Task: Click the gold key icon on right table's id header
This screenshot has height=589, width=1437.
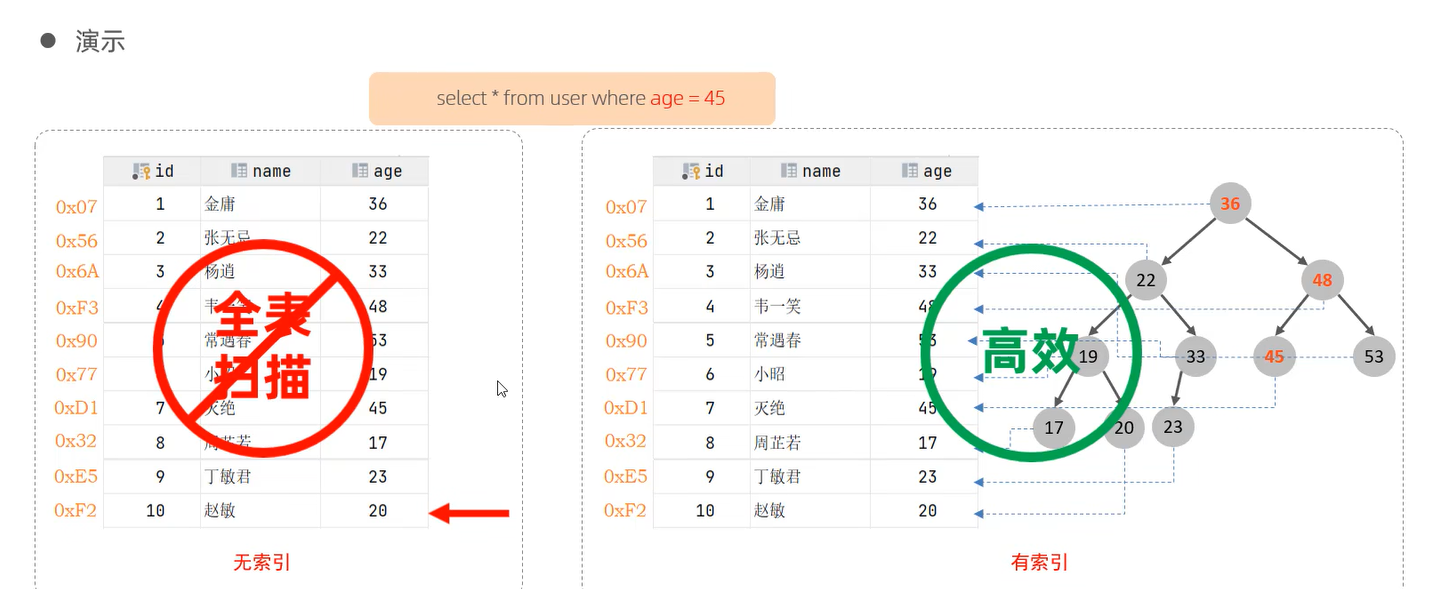Action: [691, 170]
